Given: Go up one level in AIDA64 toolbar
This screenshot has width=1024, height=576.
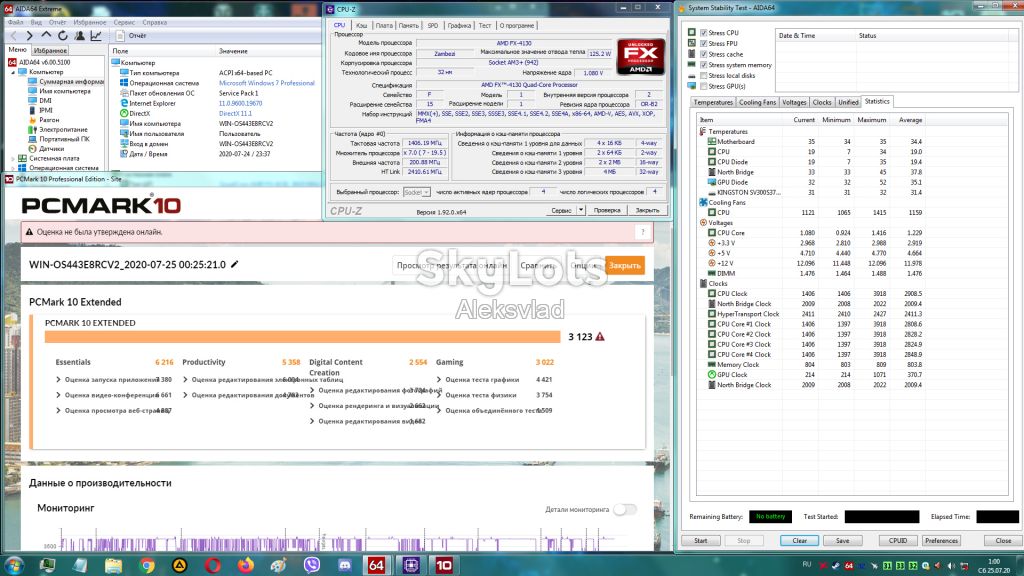Looking at the screenshot, I should 46,35.
